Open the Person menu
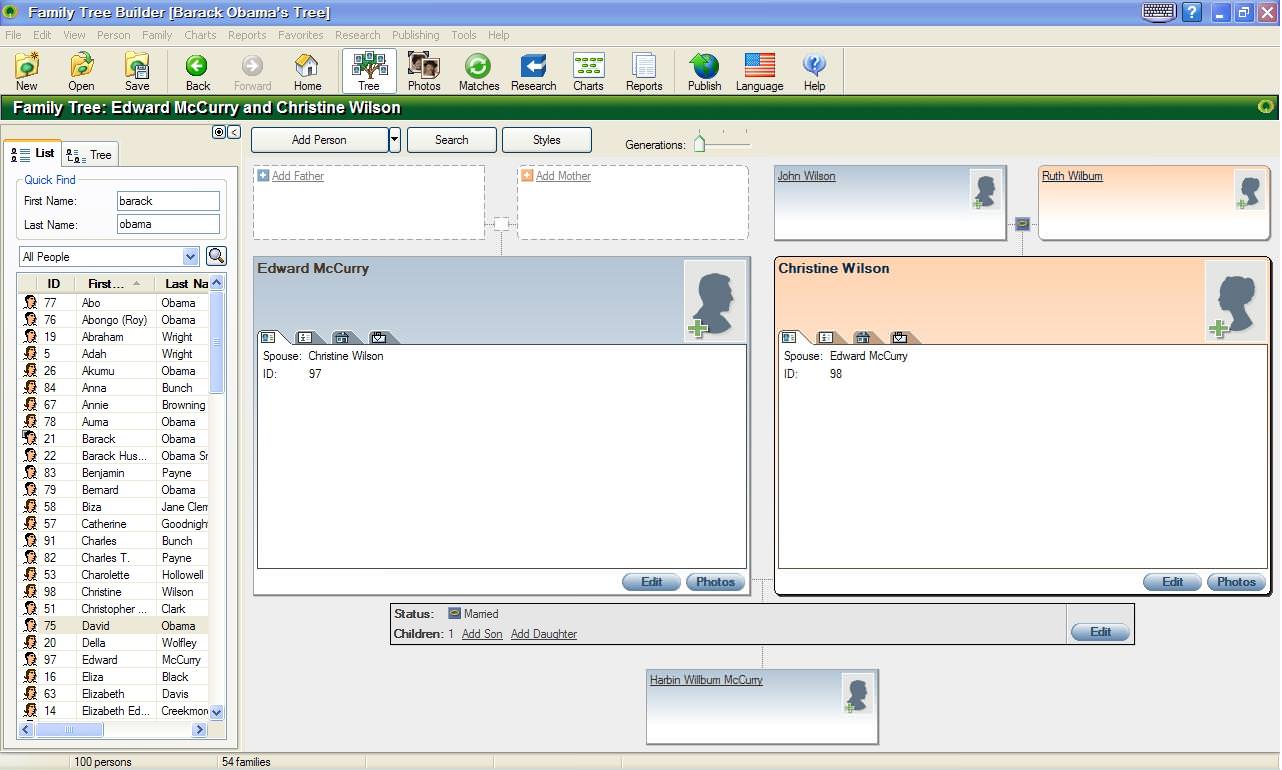This screenshot has height=770, width=1282. [x=114, y=35]
